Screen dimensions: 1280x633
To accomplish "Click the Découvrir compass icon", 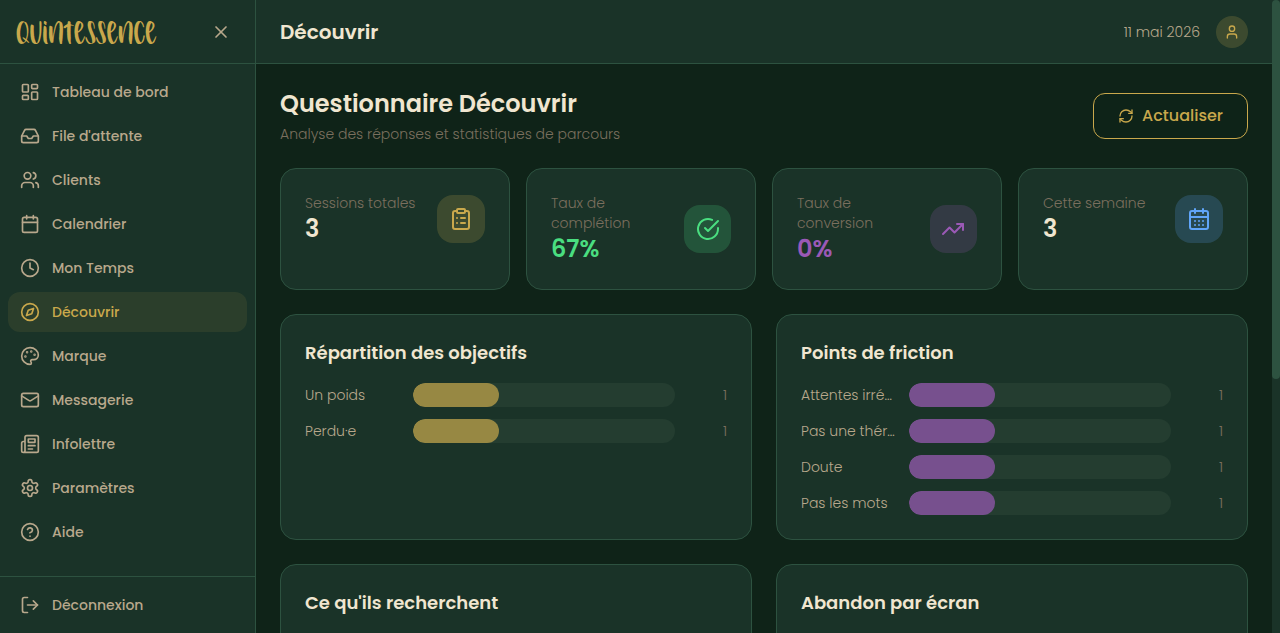I will coord(30,312).
